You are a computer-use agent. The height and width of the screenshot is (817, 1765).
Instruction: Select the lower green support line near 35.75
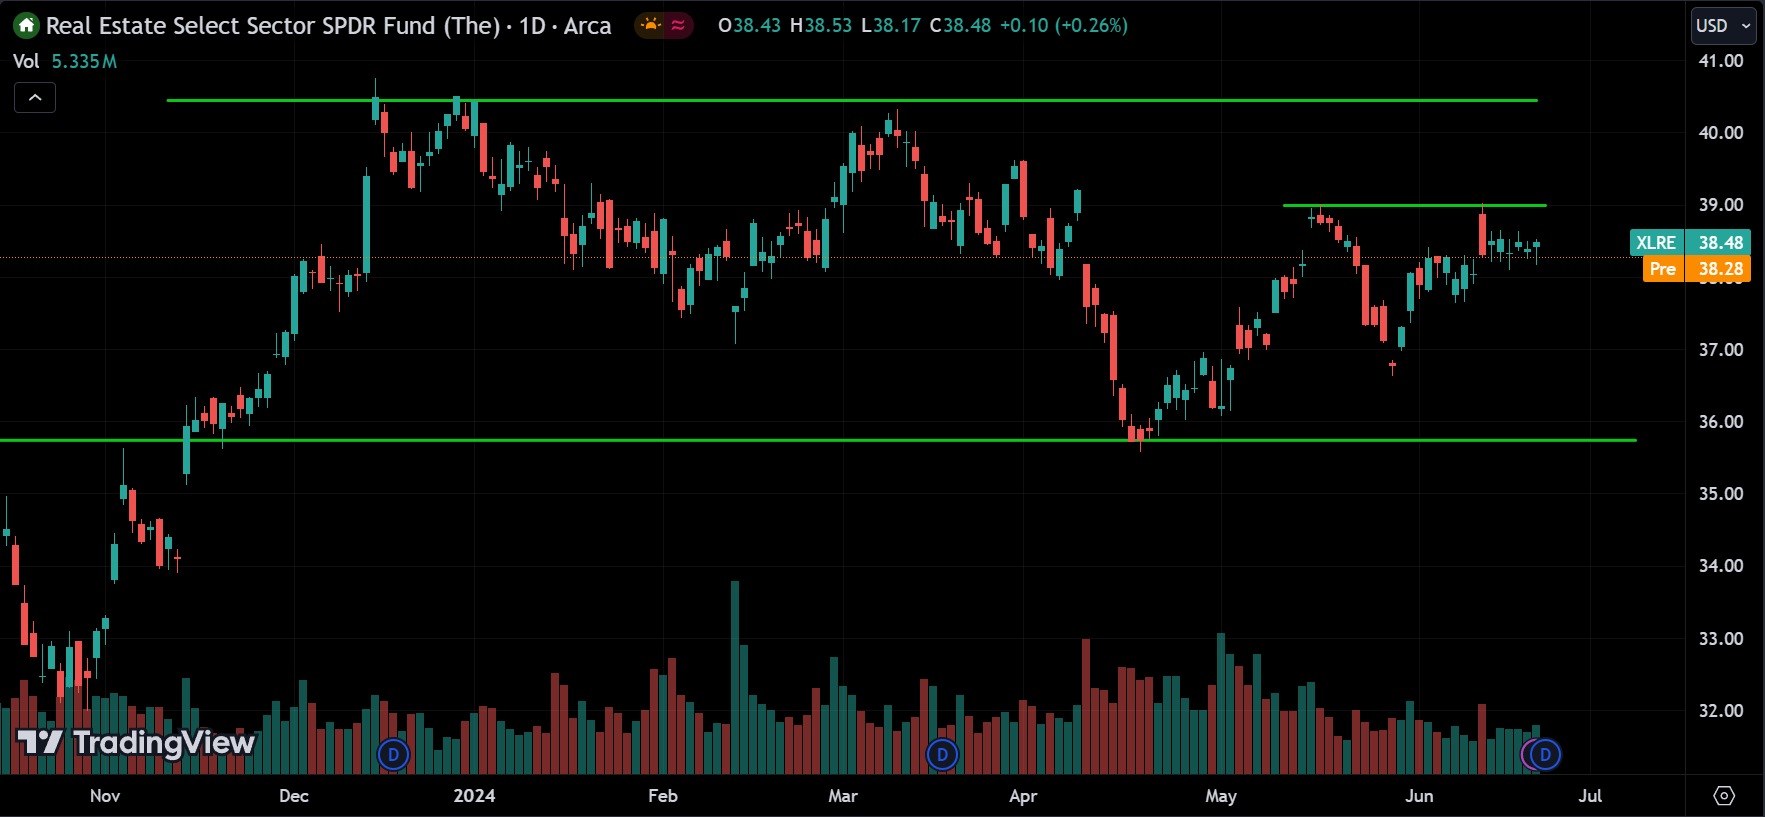coord(818,440)
